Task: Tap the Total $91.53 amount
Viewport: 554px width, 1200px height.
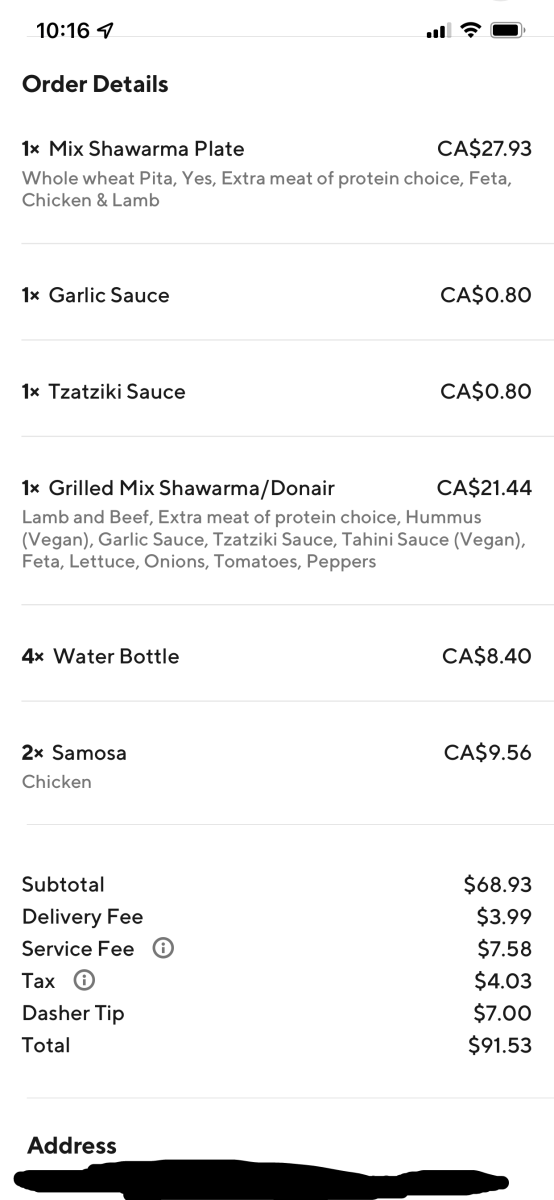Action: (499, 1045)
